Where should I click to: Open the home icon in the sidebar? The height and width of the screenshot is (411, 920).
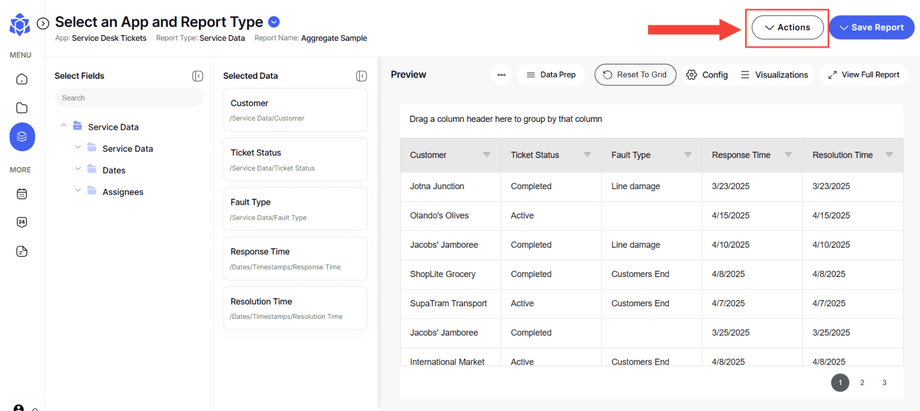tap(22, 79)
